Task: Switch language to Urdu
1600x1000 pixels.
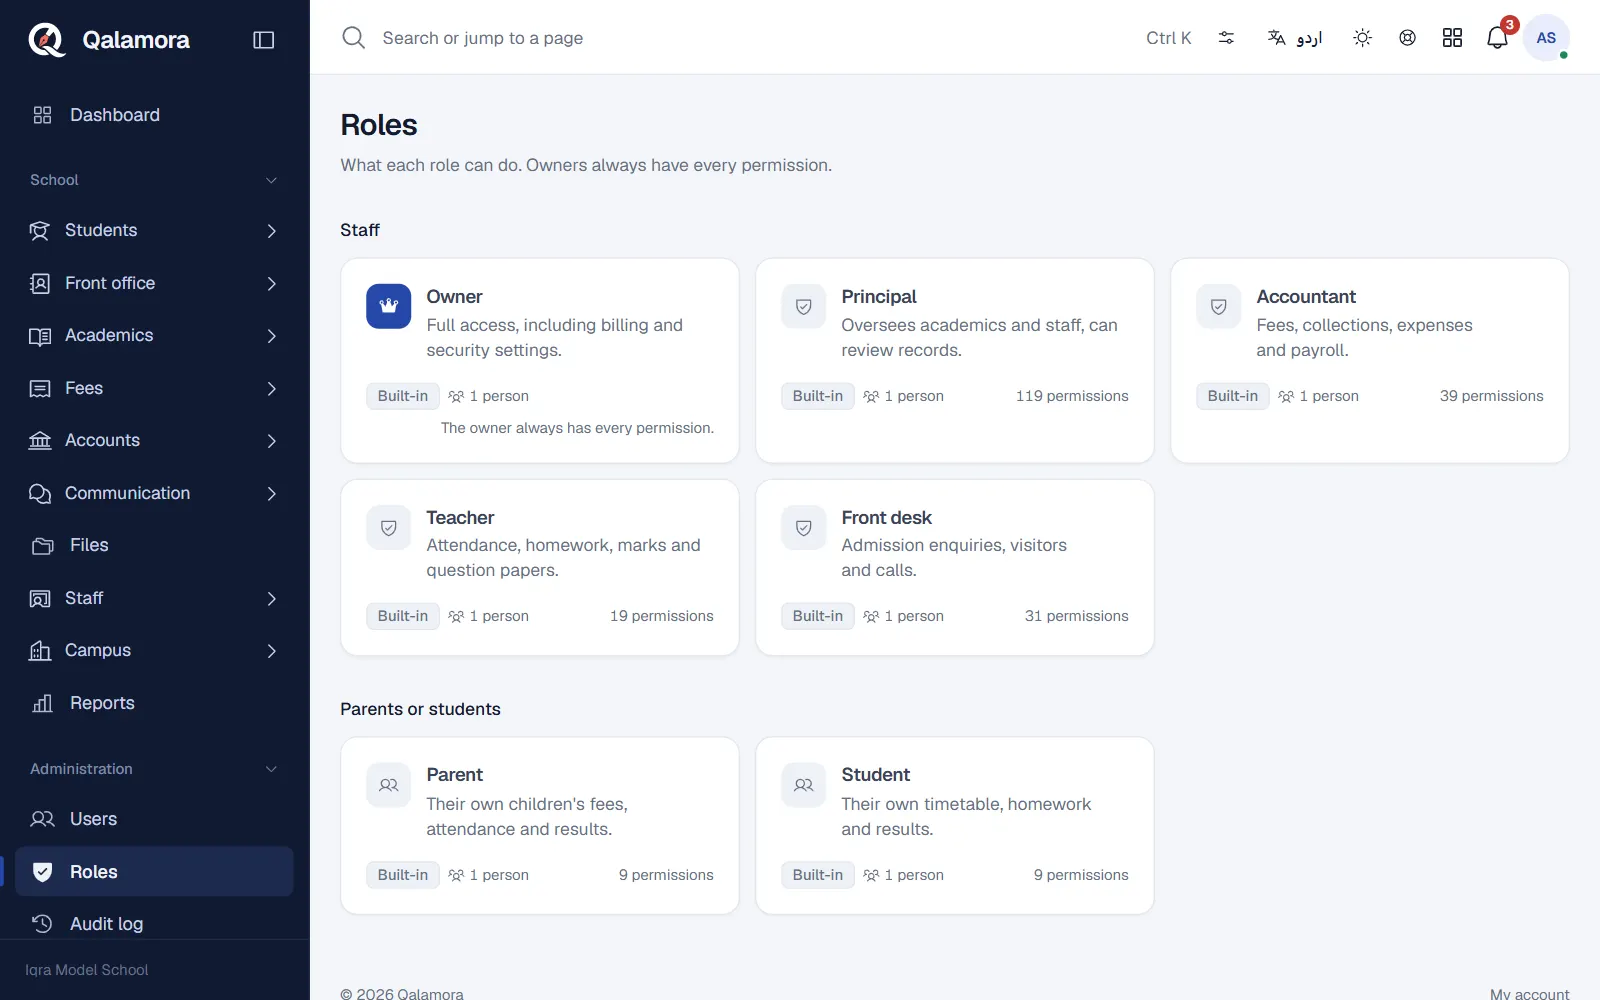Action: coord(1295,38)
